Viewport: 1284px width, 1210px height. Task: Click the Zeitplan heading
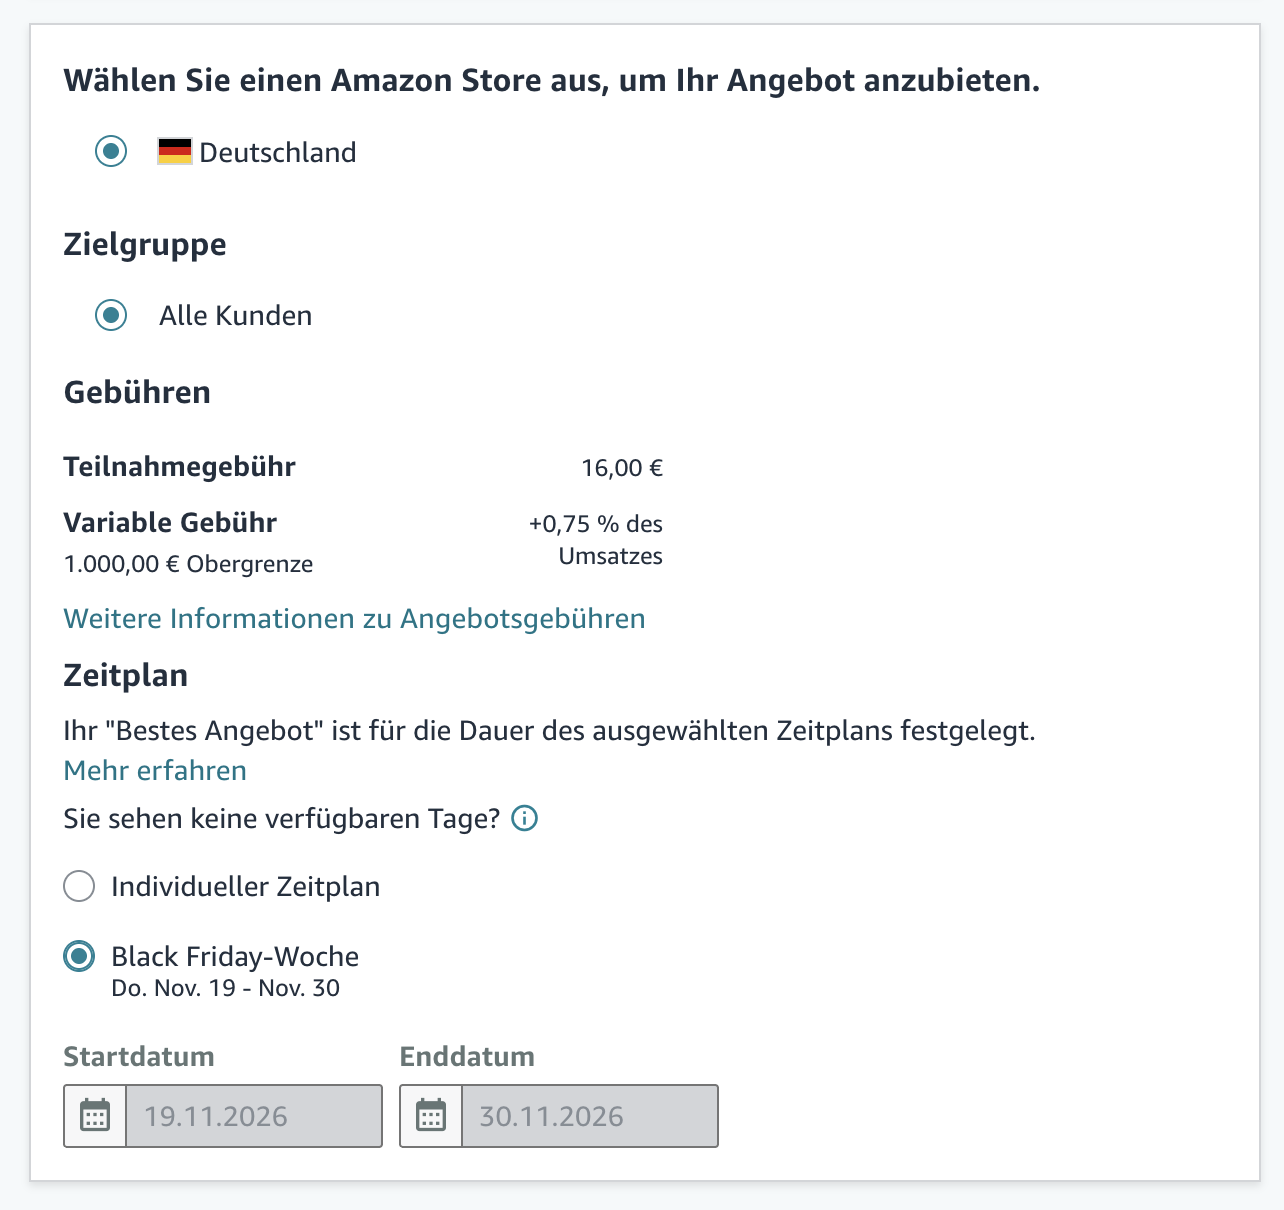pyautogui.click(x=126, y=676)
